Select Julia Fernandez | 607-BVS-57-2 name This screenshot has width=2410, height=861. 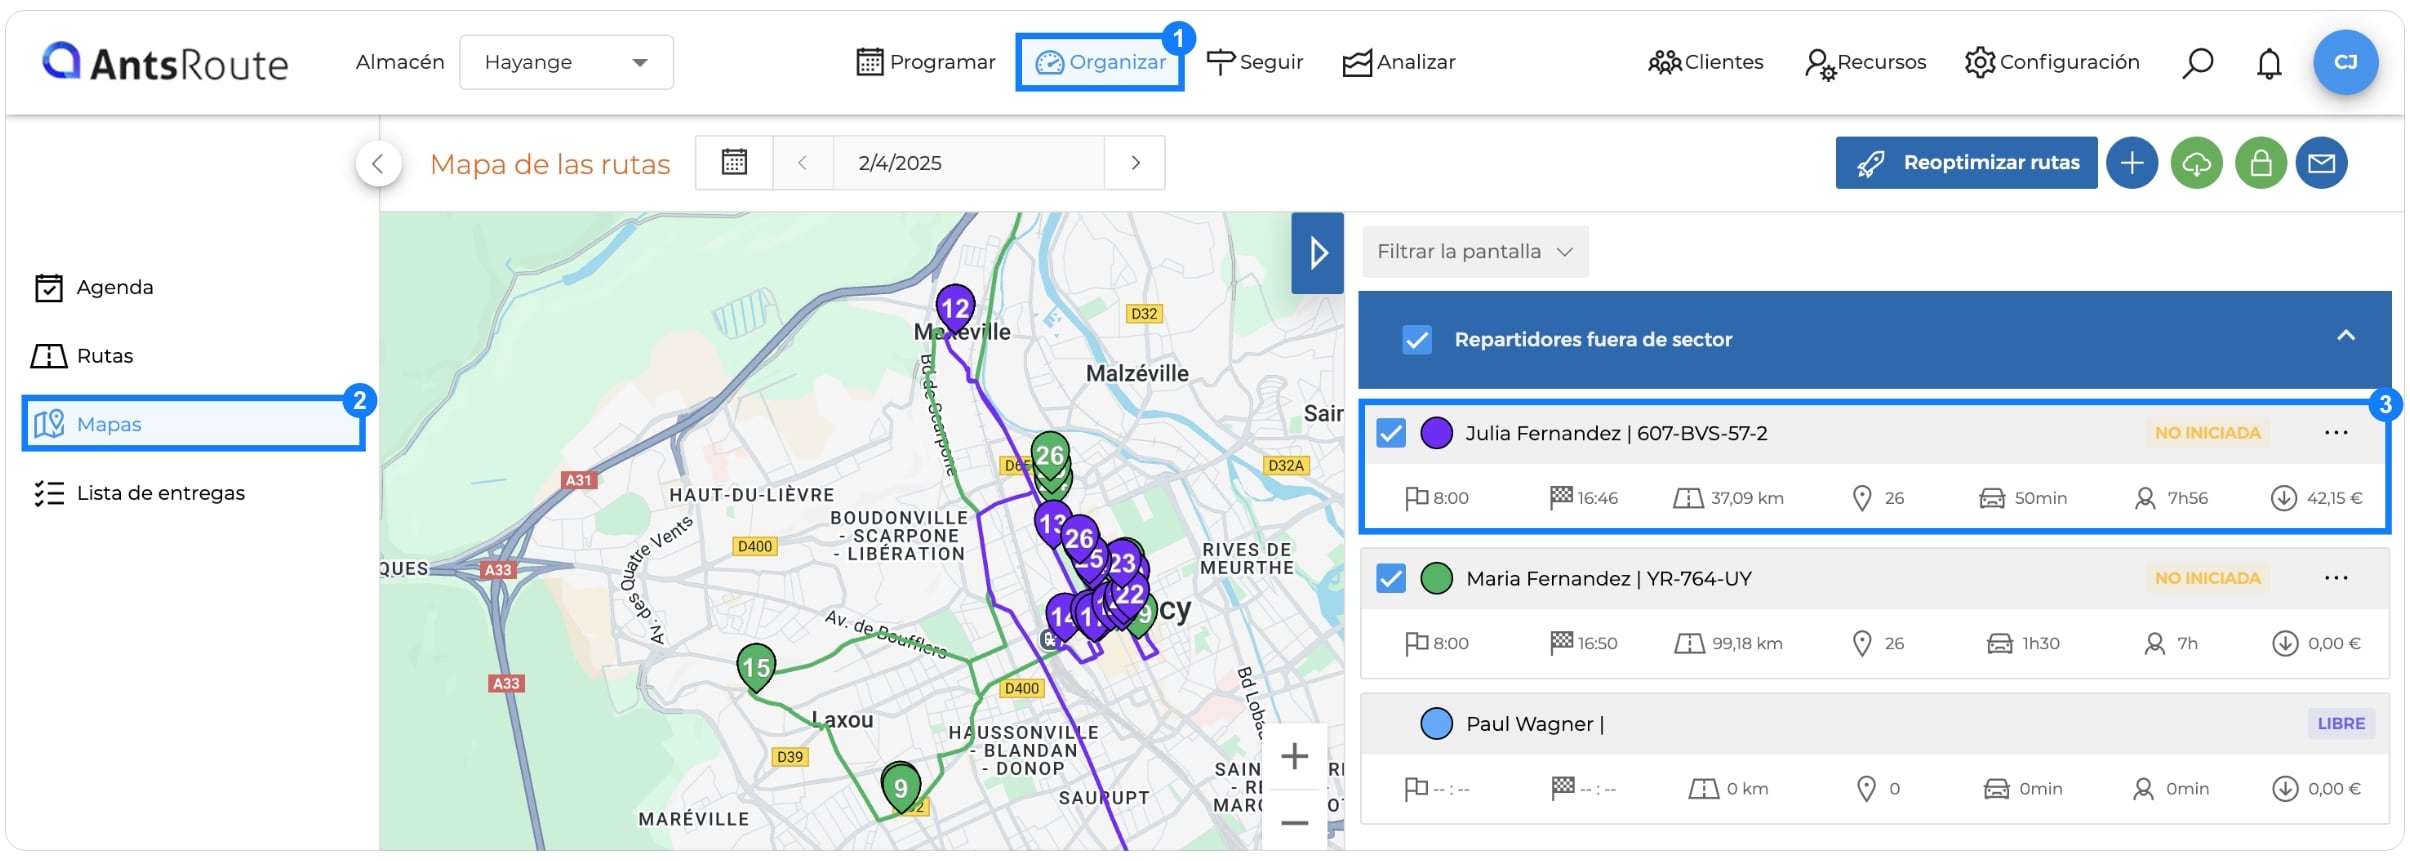point(1616,433)
